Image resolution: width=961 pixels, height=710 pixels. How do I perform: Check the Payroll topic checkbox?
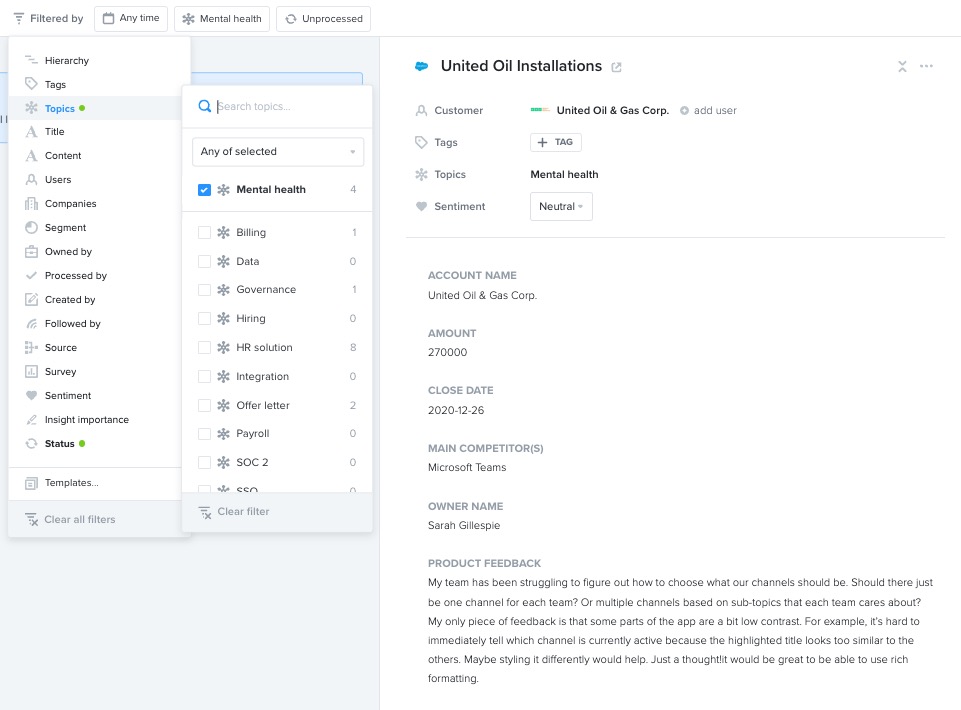[205, 433]
